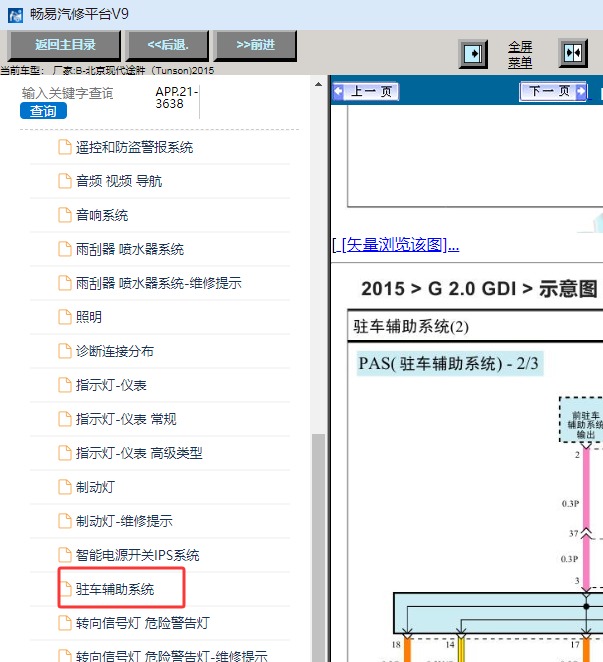
Task: Open the 全屏菜单 link
Action: (520, 55)
